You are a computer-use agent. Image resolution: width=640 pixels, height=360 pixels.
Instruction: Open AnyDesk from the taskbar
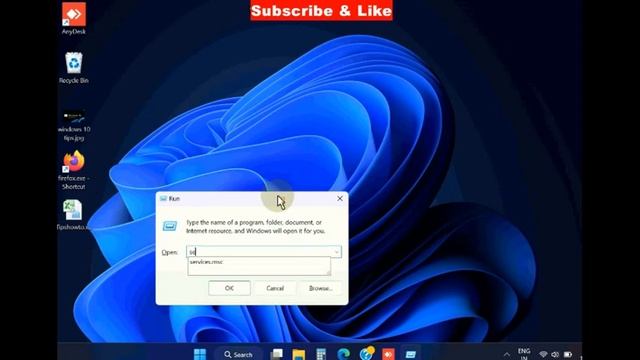pos(388,354)
